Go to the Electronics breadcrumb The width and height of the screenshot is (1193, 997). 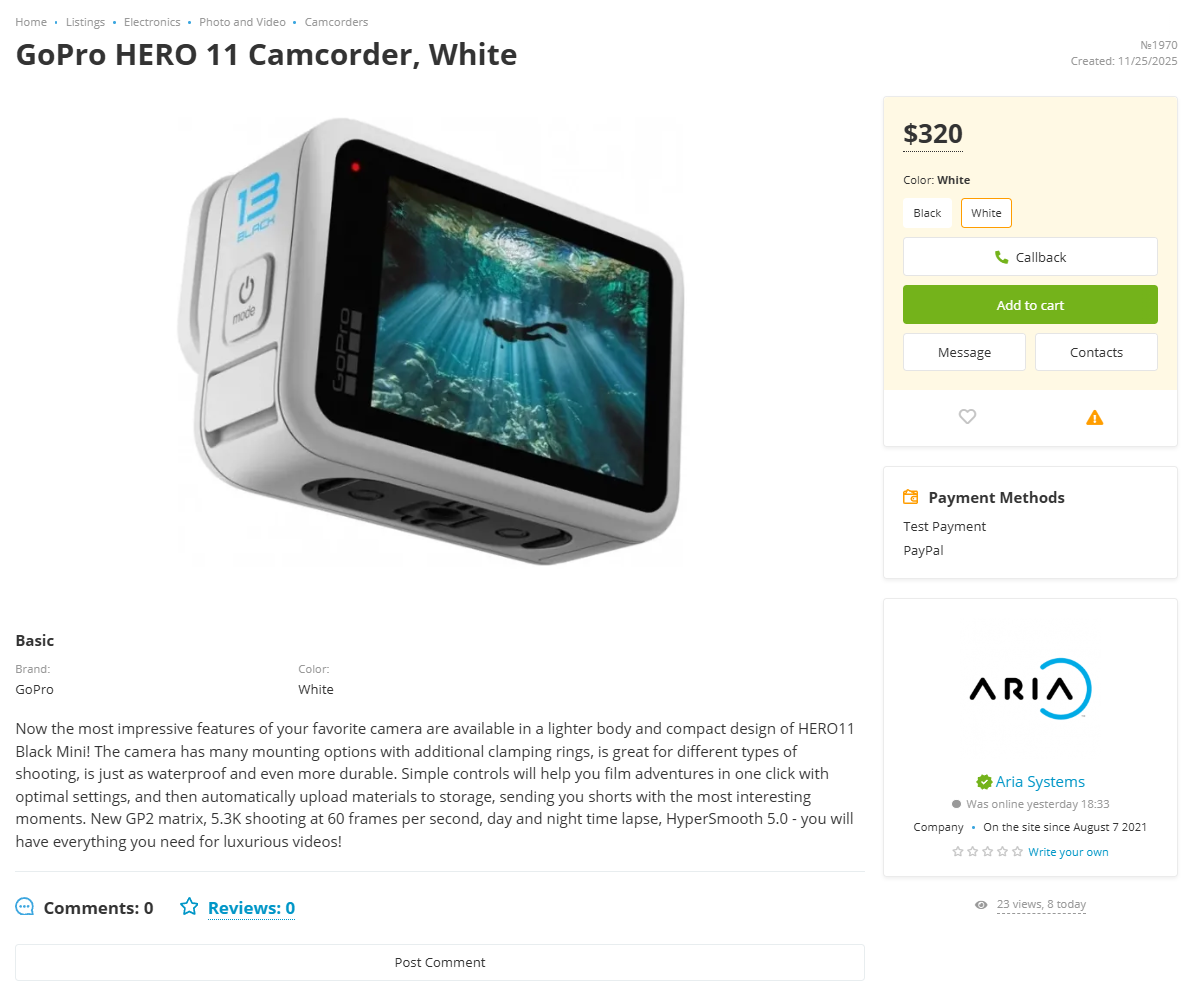click(x=152, y=22)
